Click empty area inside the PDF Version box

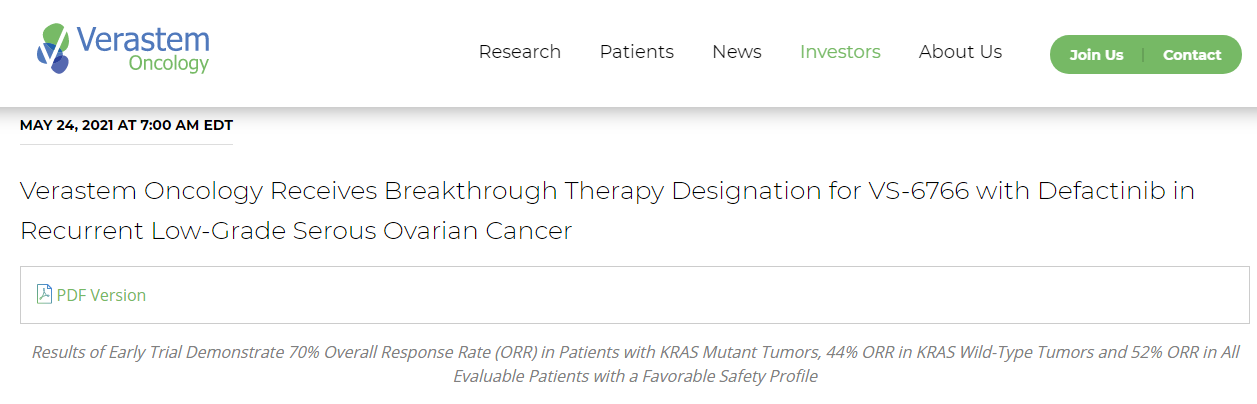700,295
